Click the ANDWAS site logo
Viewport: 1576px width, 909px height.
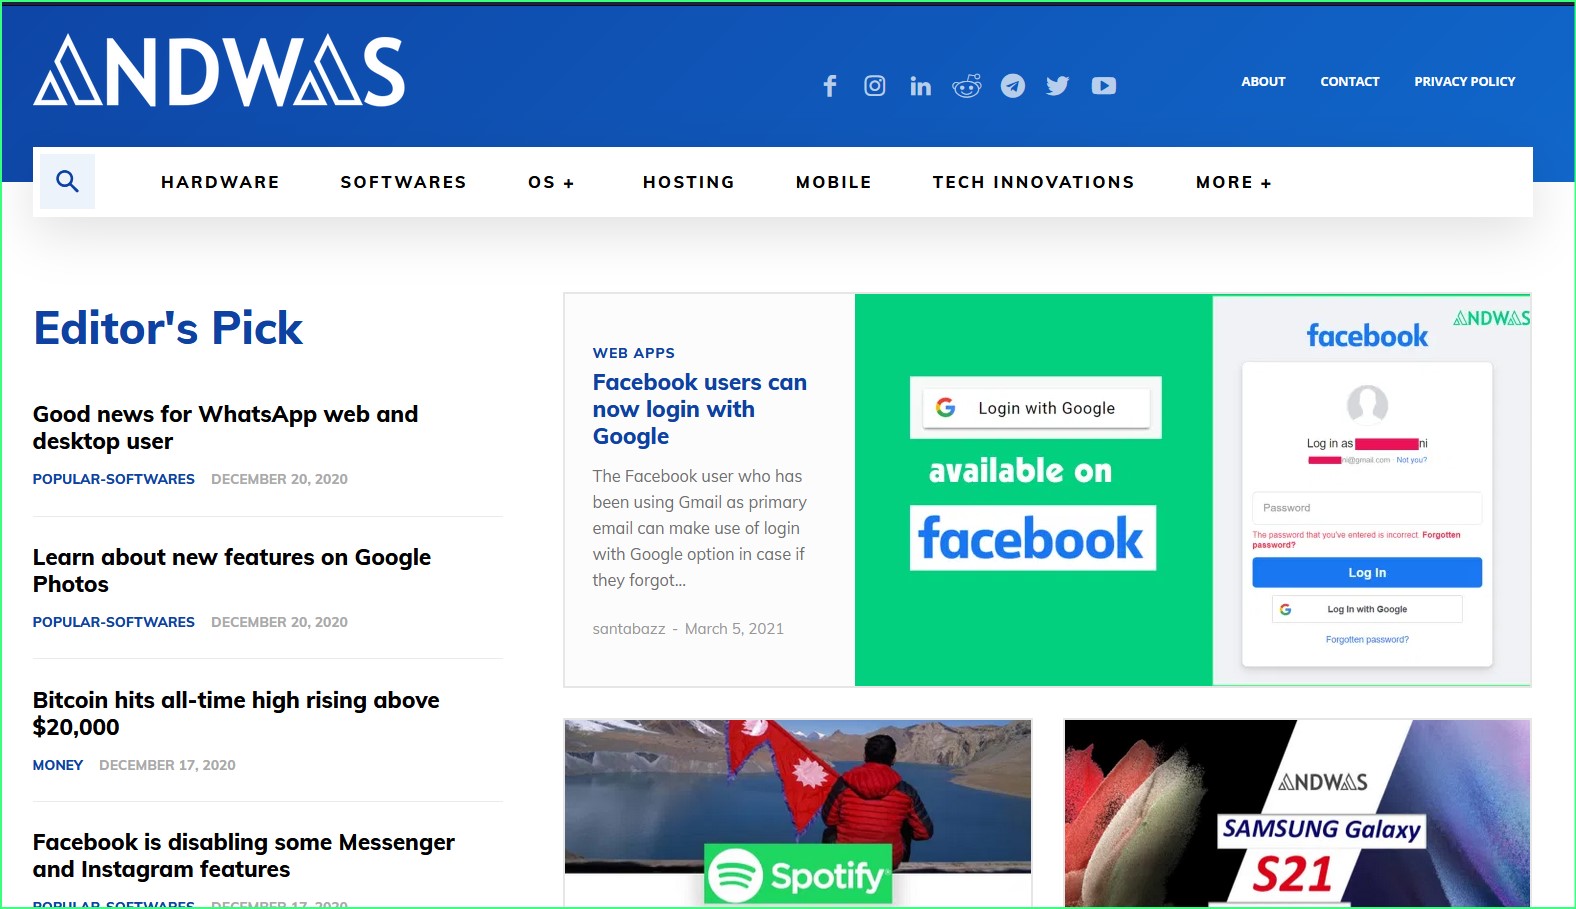coord(219,70)
